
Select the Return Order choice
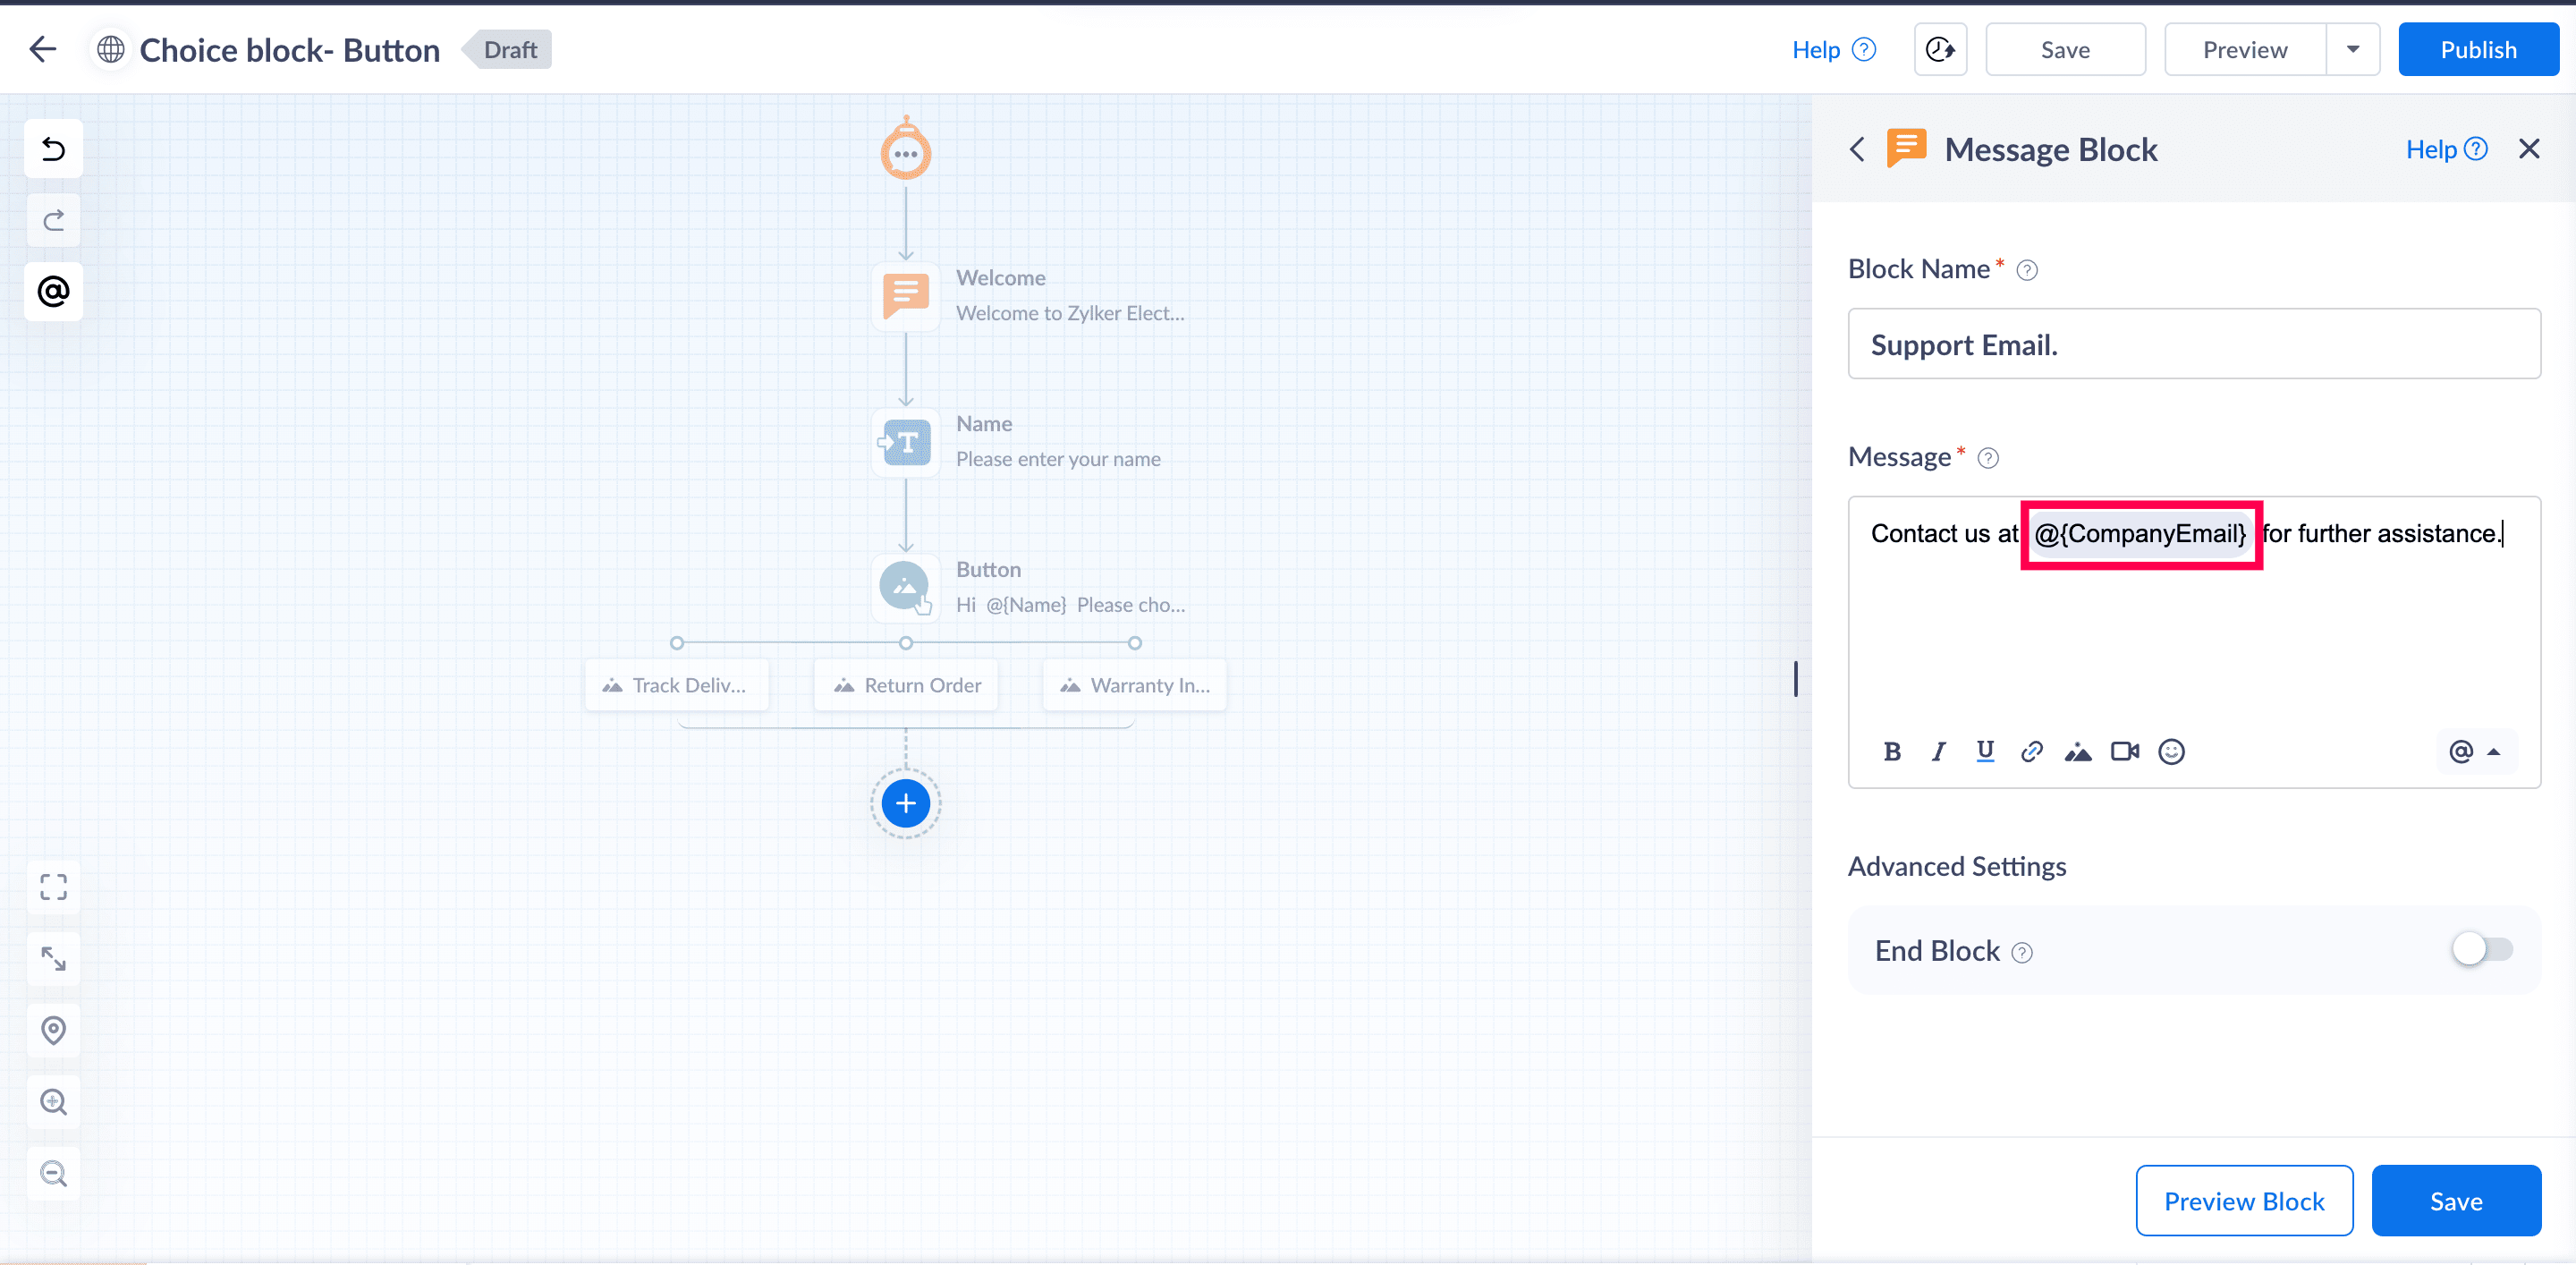(906, 686)
